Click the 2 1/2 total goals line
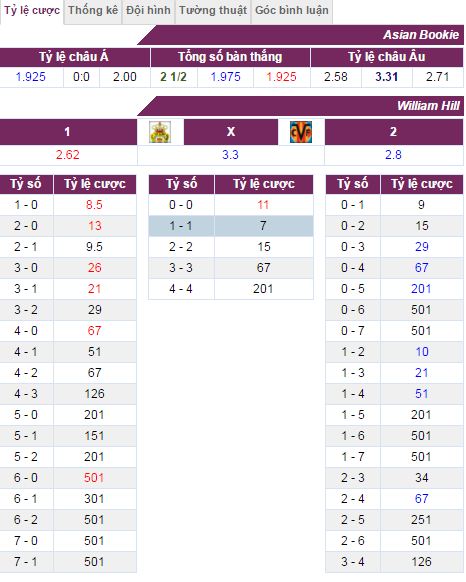Viewport: 466px width, 582px height. tap(173, 77)
